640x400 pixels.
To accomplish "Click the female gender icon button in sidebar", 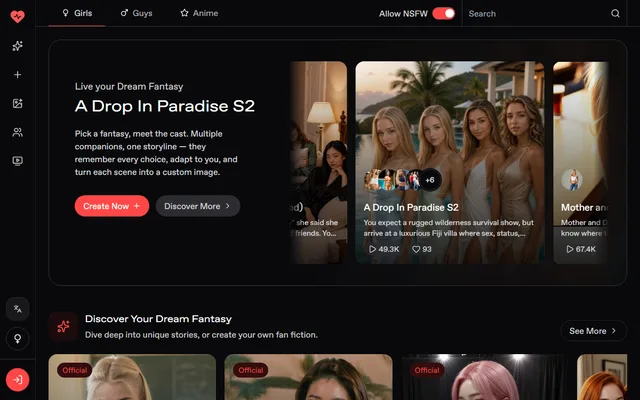I will click(x=18, y=338).
